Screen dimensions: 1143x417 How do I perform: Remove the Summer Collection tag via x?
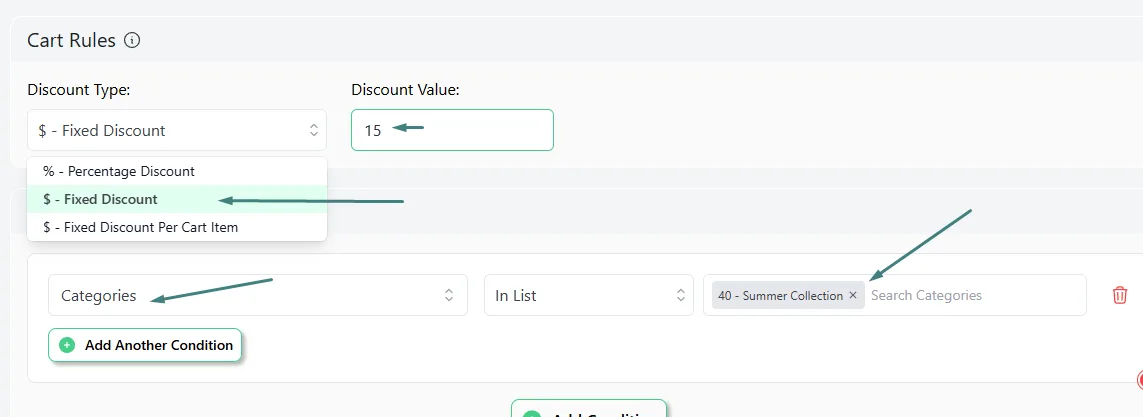pos(853,295)
